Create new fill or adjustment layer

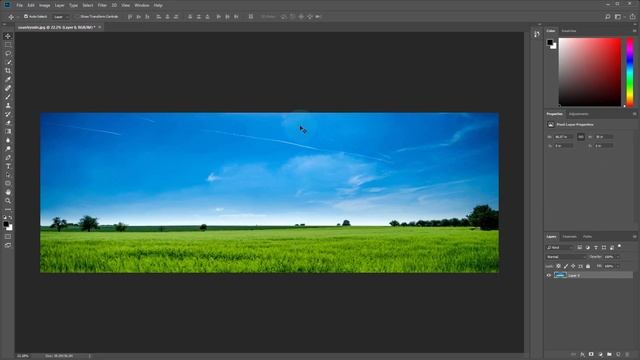[x=600, y=354]
